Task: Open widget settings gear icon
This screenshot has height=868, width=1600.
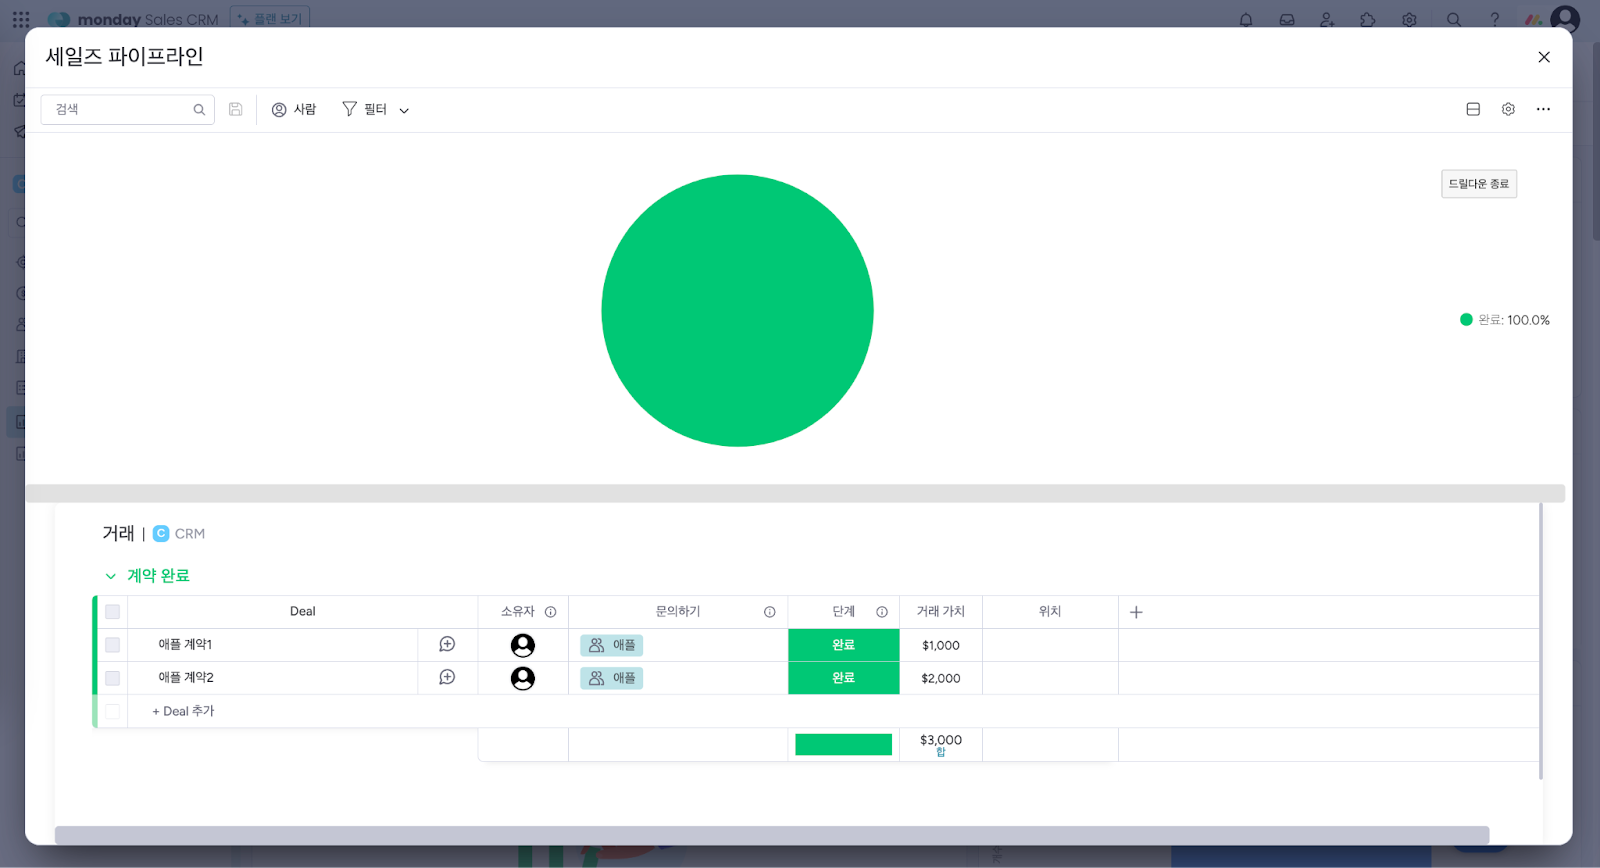Action: (1508, 109)
